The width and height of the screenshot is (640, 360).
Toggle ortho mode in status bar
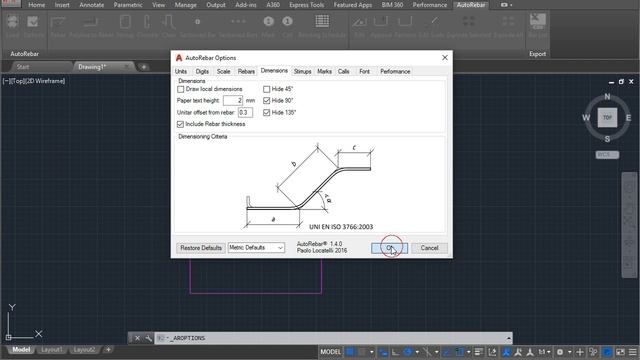pyautogui.click(x=395, y=352)
